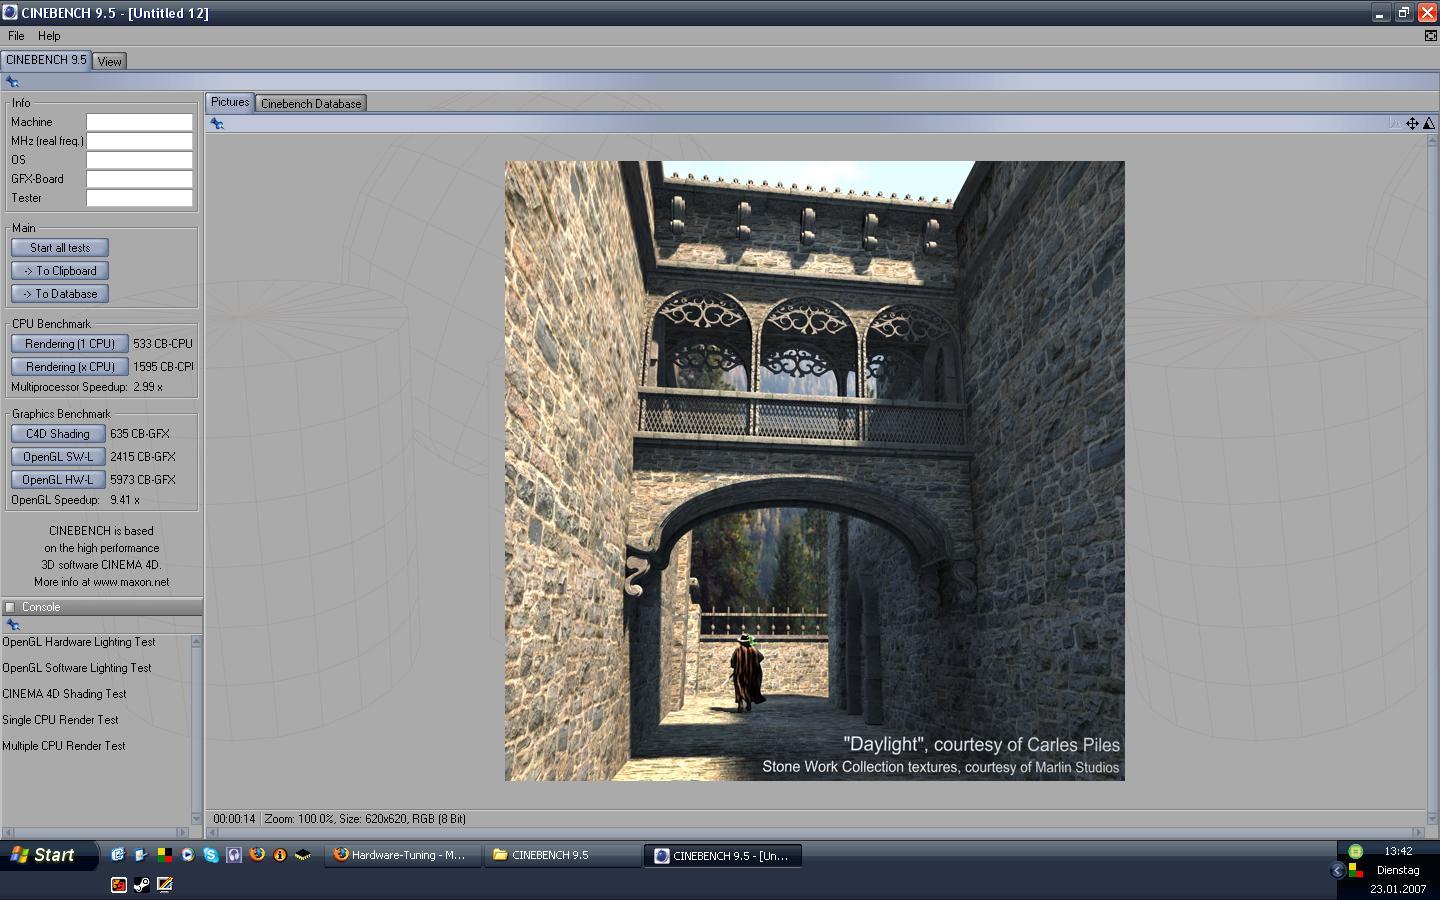This screenshot has width=1440, height=900.
Task: Launch Firefox from quick launch bar
Action: (257, 855)
